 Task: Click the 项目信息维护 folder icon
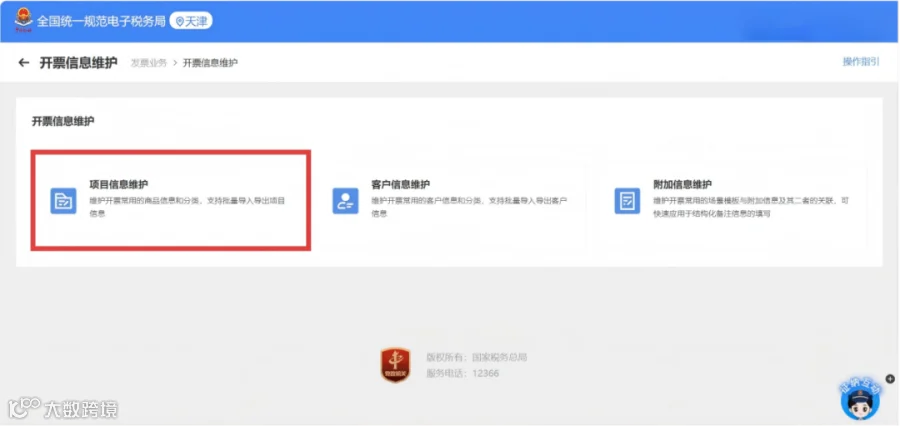[x=63, y=201]
